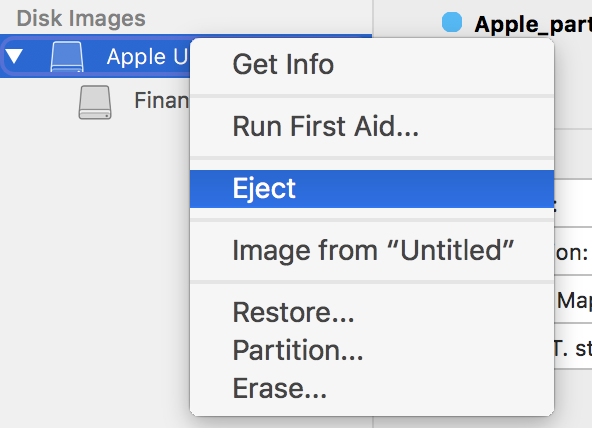Select the Apple U… disk image row label
Viewport: 592px width, 428px height.
coord(146,57)
